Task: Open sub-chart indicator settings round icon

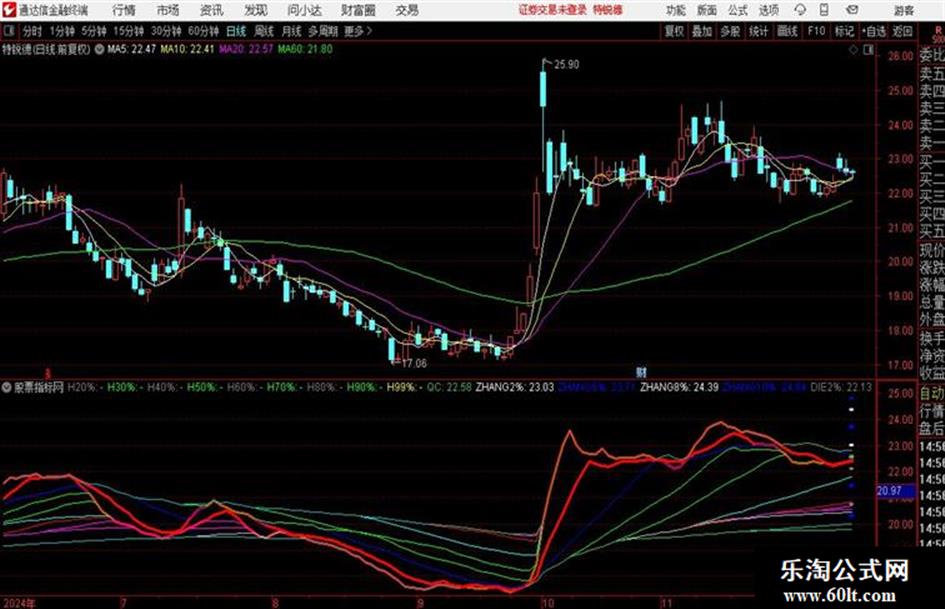Action: [x=7, y=387]
